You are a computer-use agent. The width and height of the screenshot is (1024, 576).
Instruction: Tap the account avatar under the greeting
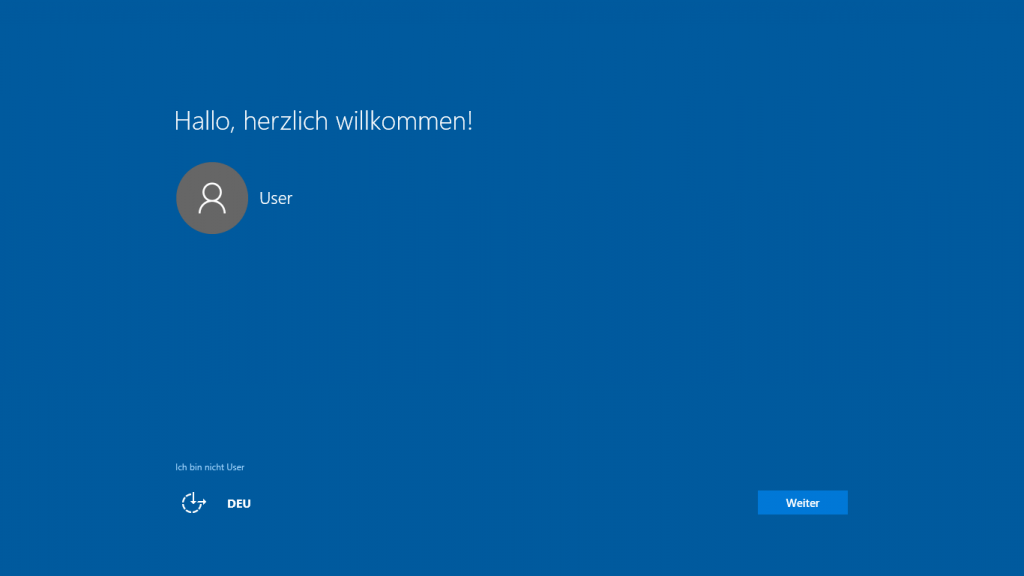pyautogui.click(x=212, y=198)
